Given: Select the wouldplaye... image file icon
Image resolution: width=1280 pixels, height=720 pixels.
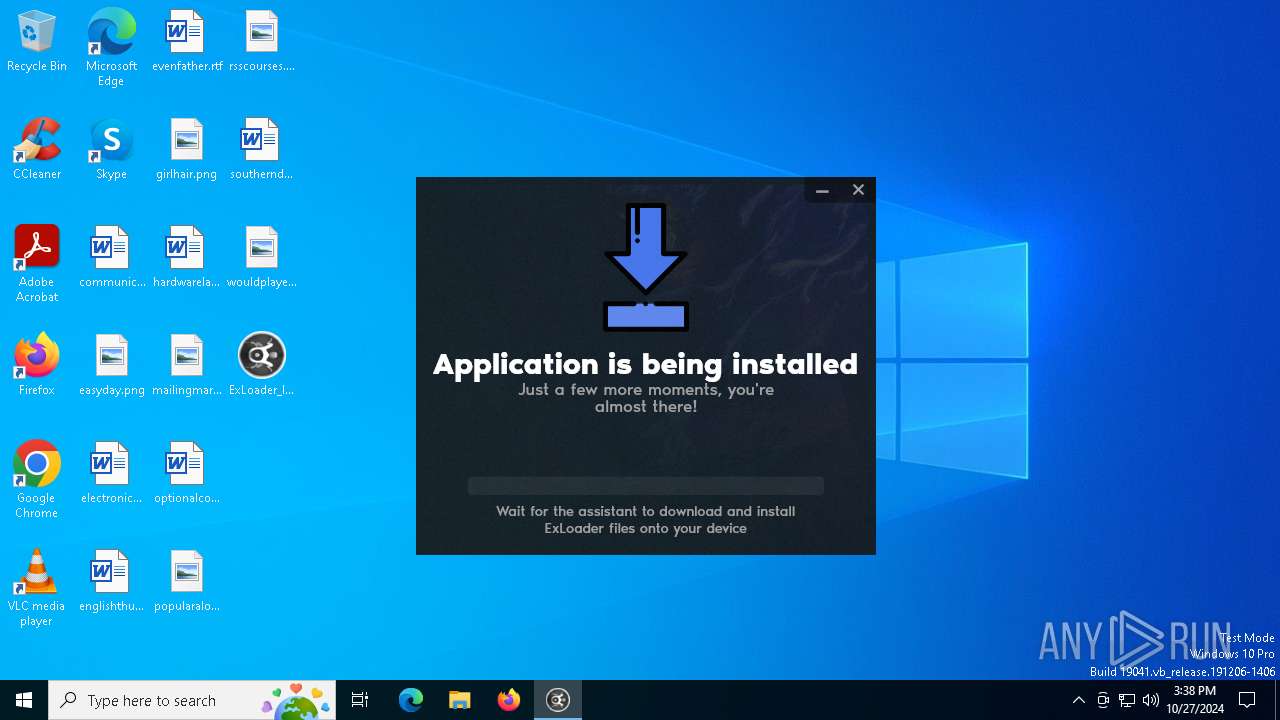Looking at the screenshot, I should (x=261, y=257).
